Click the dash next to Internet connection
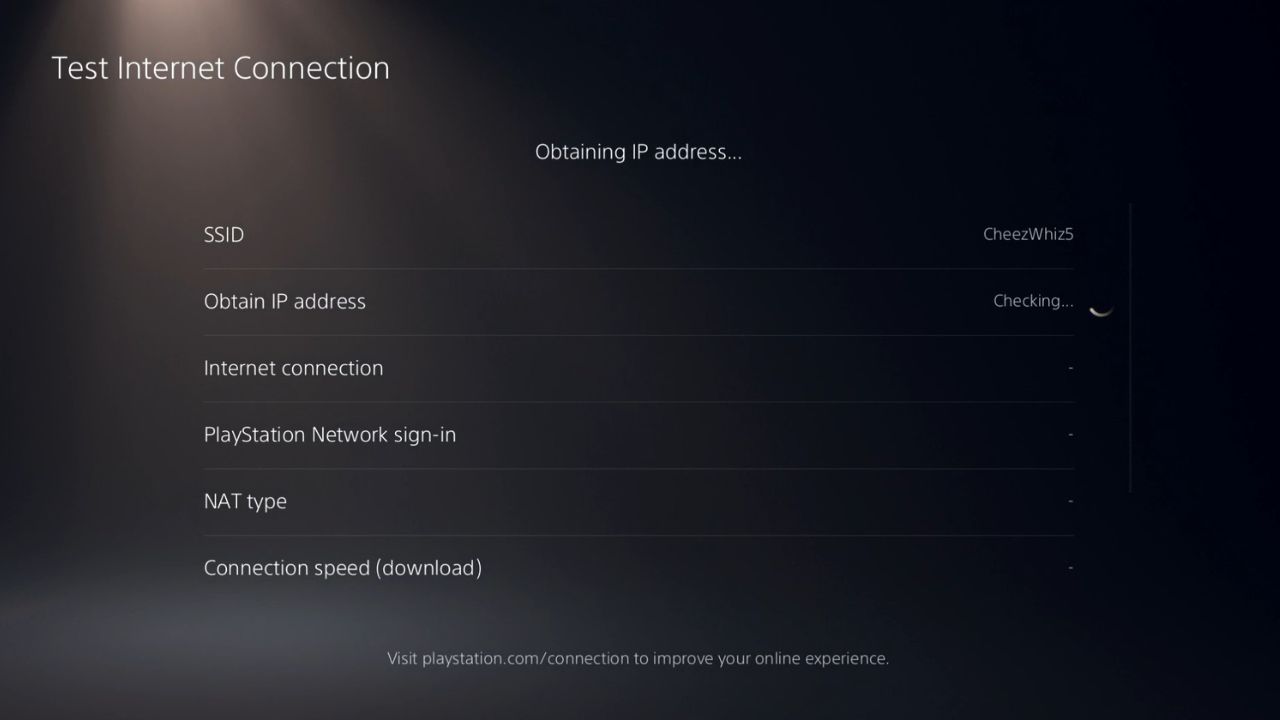The width and height of the screenshot is (1280, 720). coord(1070,367)
